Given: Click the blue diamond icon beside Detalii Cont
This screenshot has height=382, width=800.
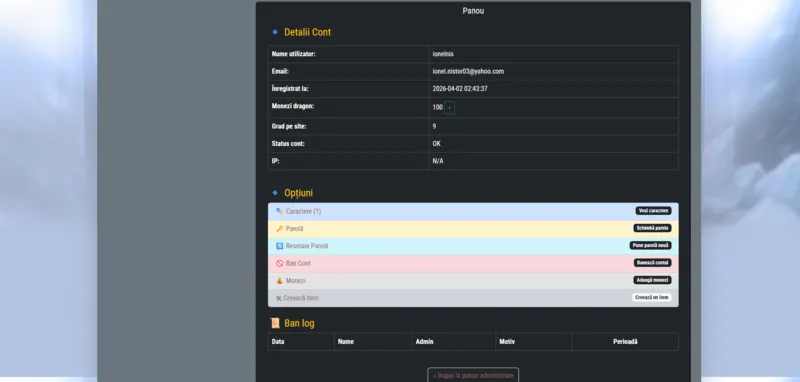Looking at the screenshot, I should coord(275,32).
